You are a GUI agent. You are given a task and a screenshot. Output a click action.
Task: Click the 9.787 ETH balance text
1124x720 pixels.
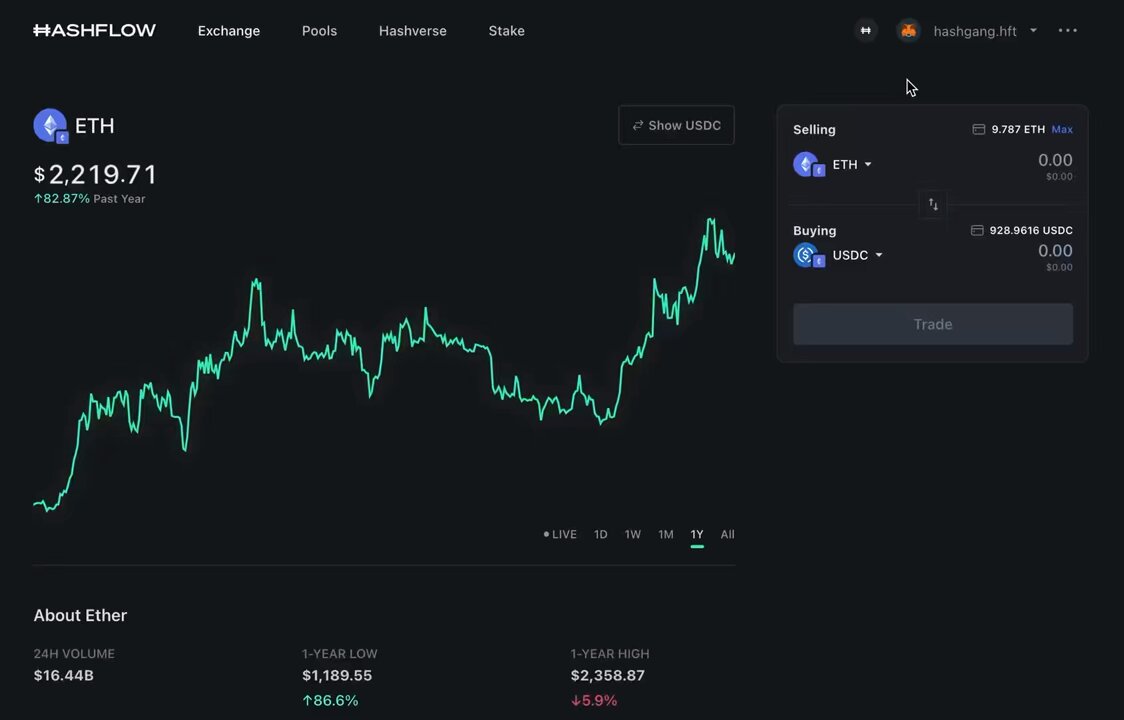(1018, 129)
